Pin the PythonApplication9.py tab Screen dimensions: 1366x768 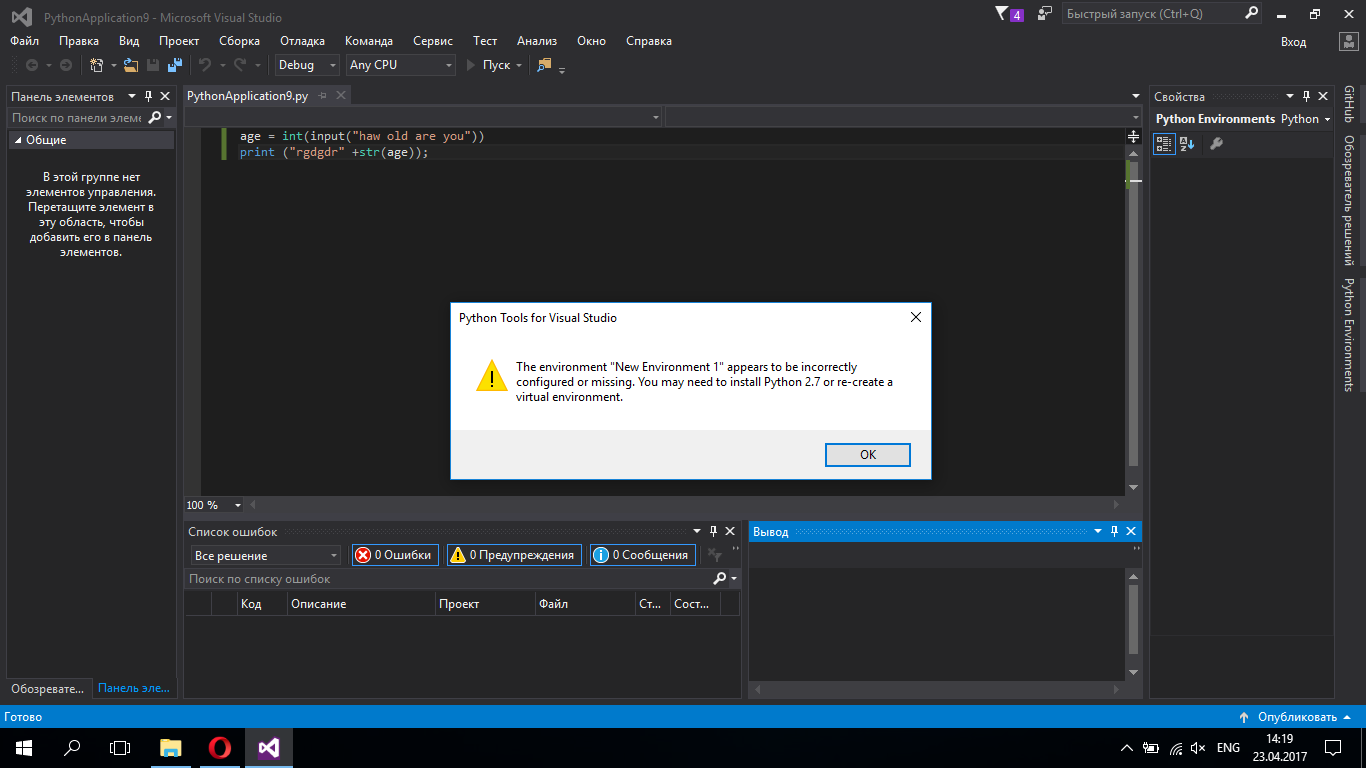(x=324, y=96)
